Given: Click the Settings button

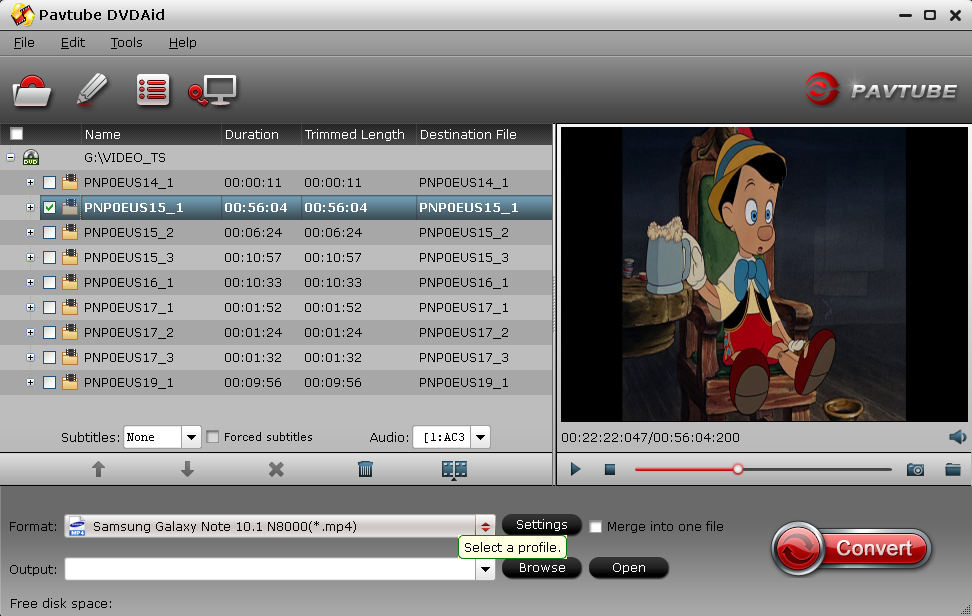Looking at the screenshot, I should 542,525.
